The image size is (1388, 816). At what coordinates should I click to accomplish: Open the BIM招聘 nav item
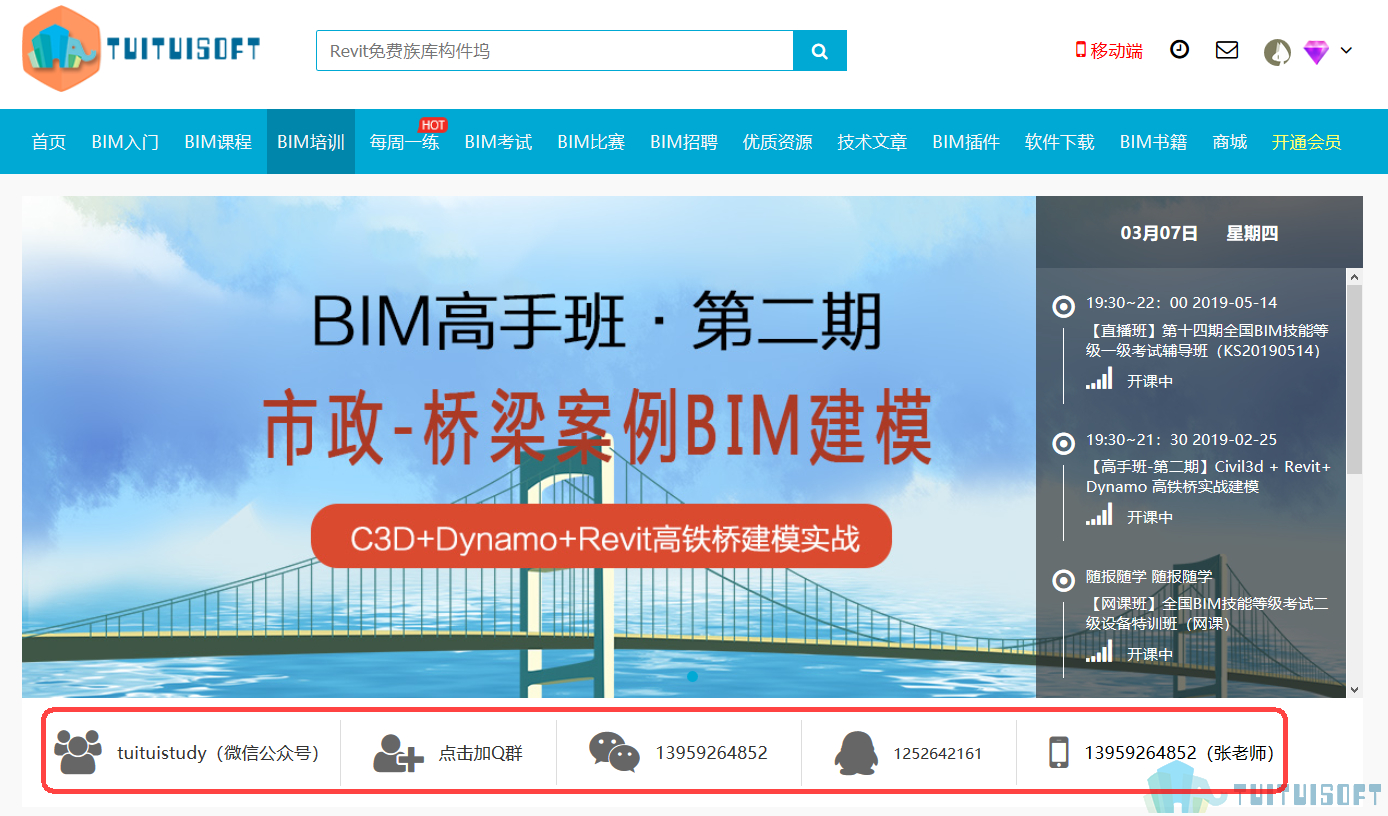(684, 142)
